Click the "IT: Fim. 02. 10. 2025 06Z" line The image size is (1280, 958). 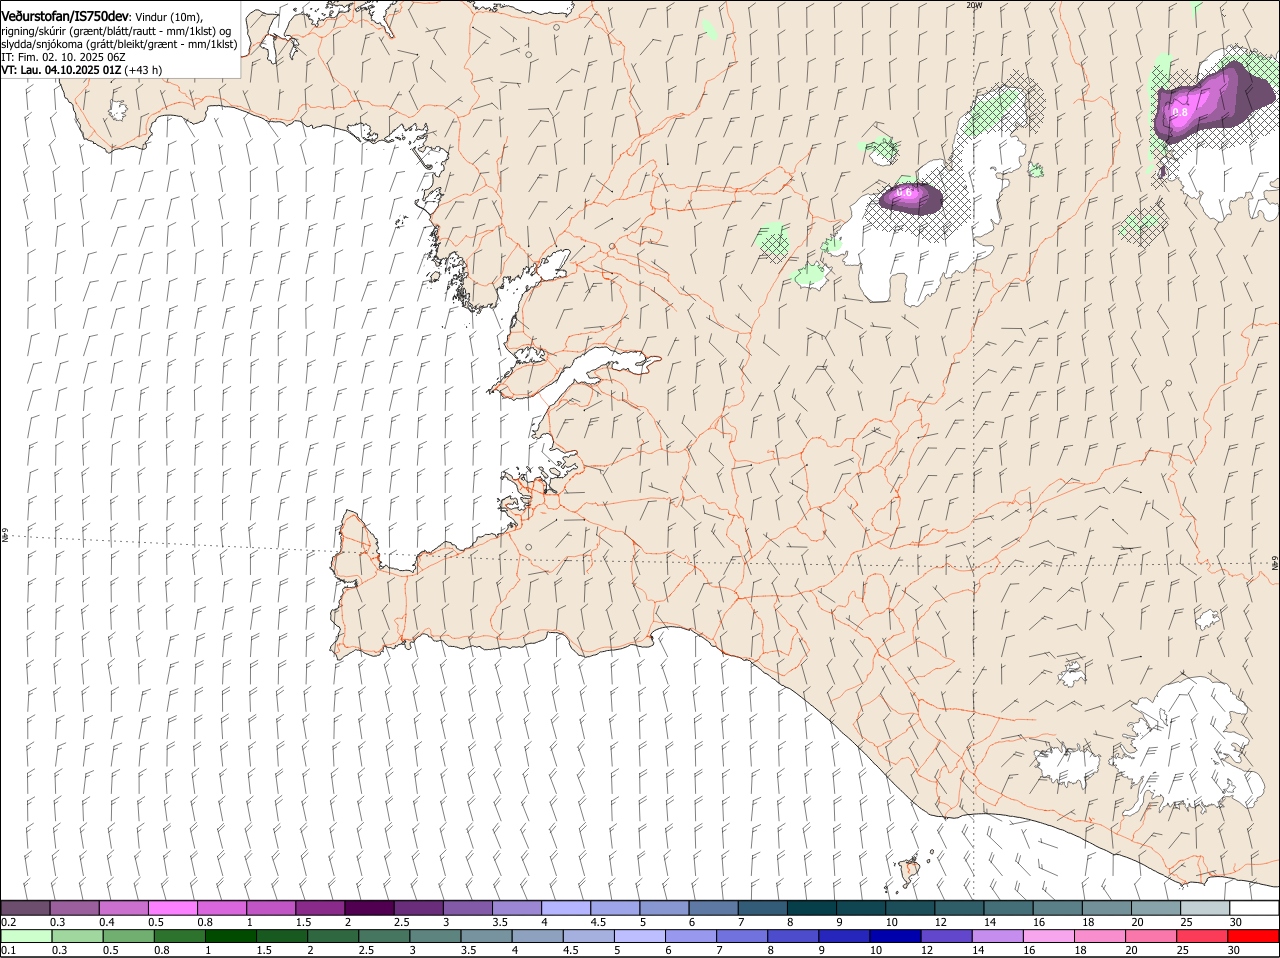pyautogui.click(x=61, y=57)
